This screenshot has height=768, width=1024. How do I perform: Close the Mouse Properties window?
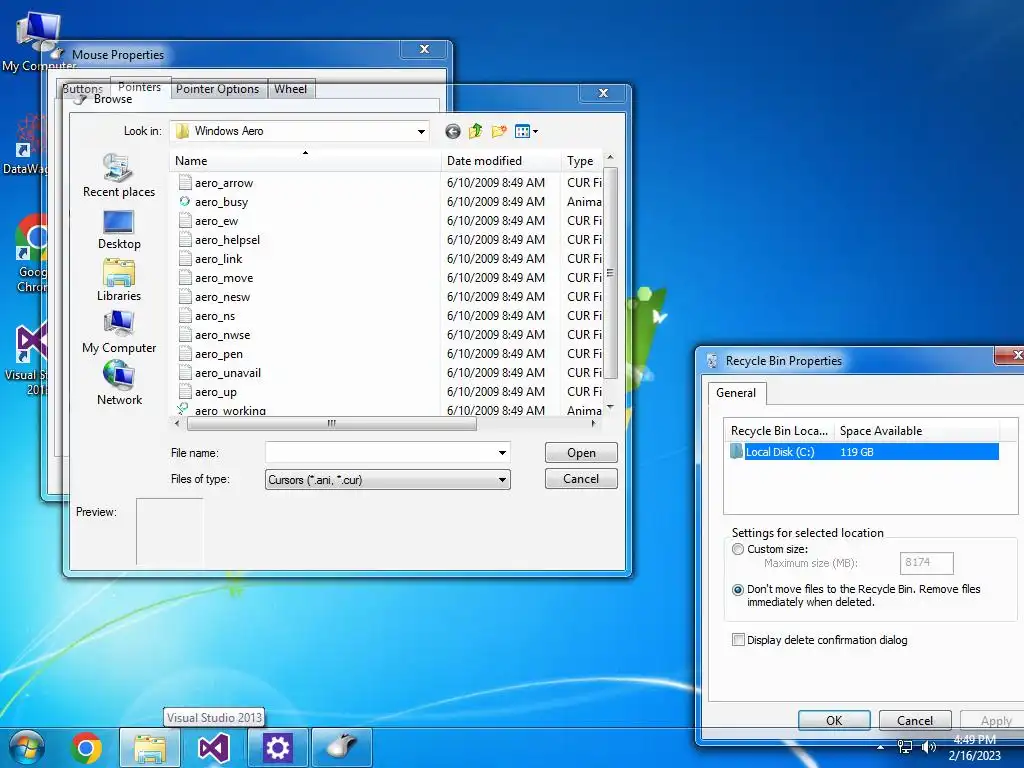[x=424, y=49]
